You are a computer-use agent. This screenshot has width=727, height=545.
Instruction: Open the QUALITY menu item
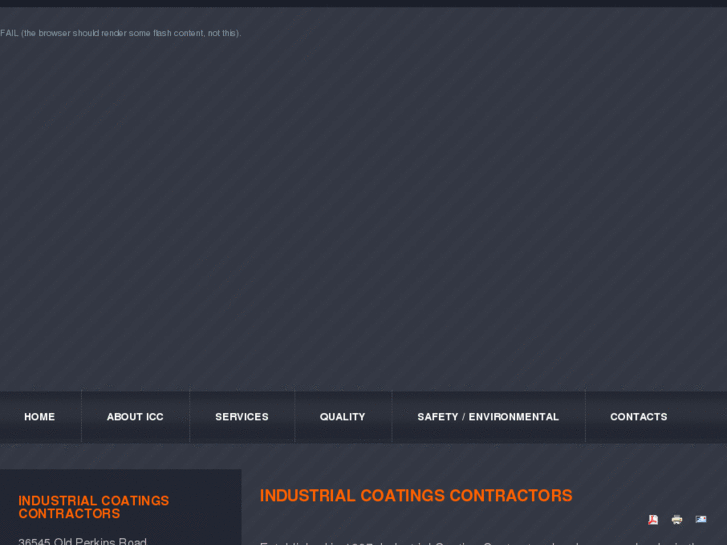[x=343, y=417]
